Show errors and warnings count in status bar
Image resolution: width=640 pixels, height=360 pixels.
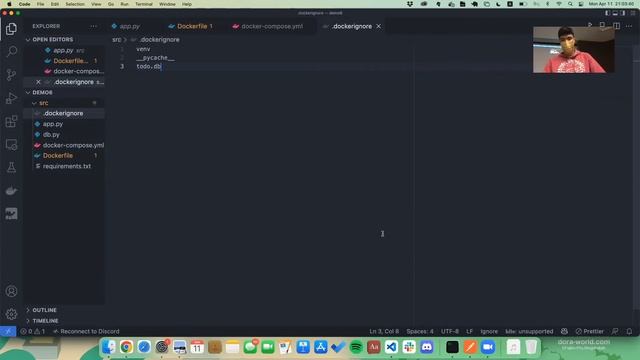33,331
